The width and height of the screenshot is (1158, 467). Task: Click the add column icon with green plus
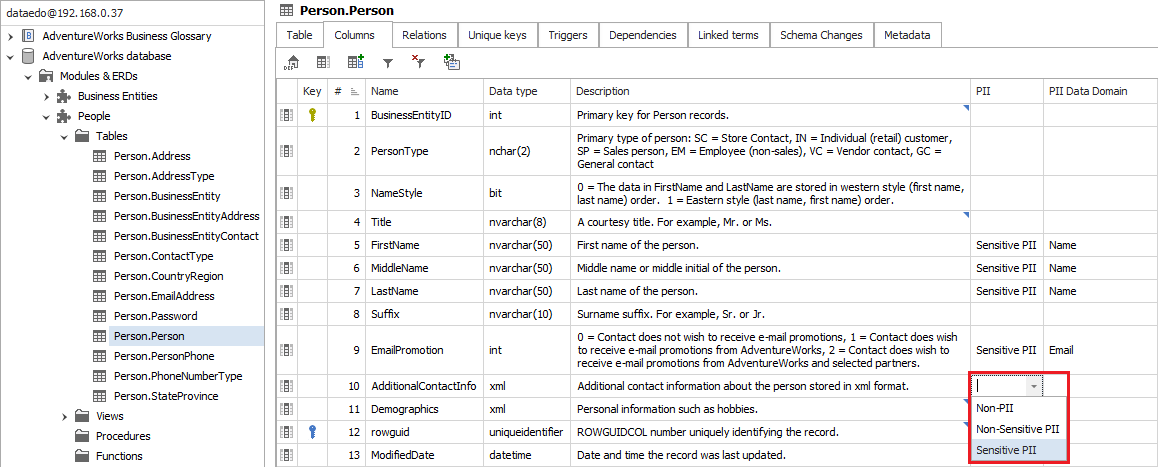(x=355, y=62)
